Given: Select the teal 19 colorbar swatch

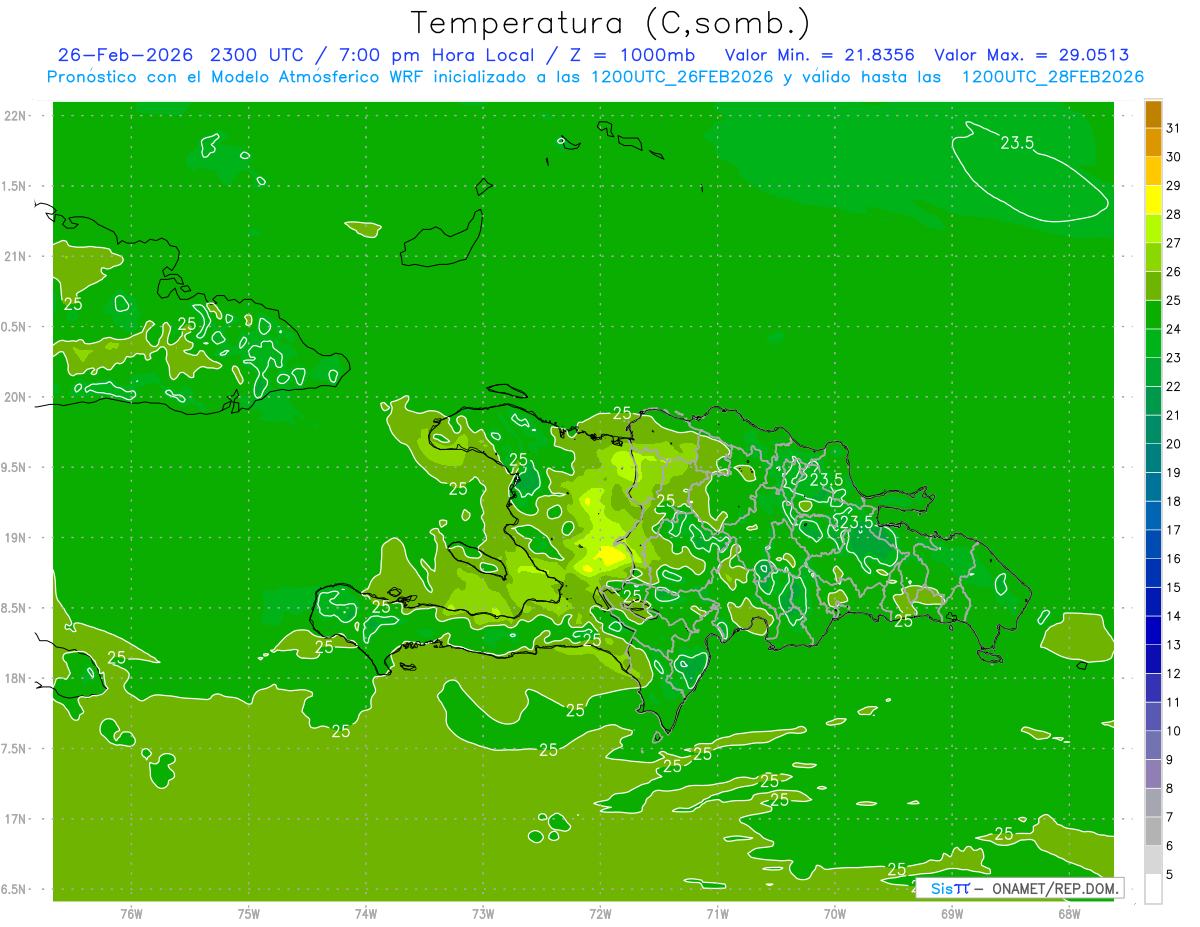Looking at the screenshot, I should point(1153,487).
